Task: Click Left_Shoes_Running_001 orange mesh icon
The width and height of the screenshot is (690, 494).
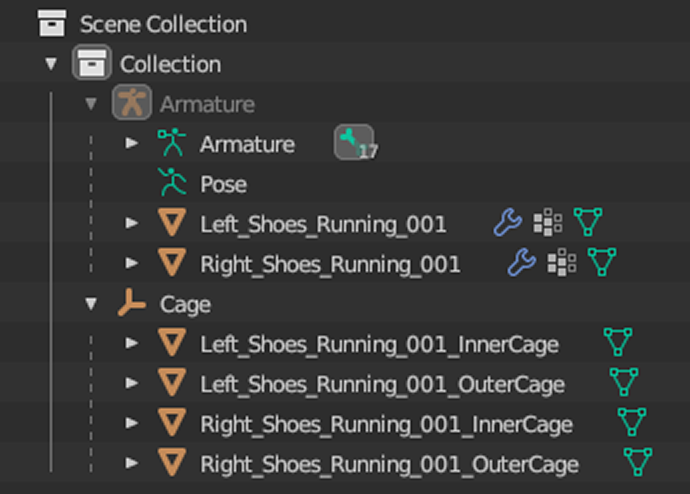Action: point(172,223)
